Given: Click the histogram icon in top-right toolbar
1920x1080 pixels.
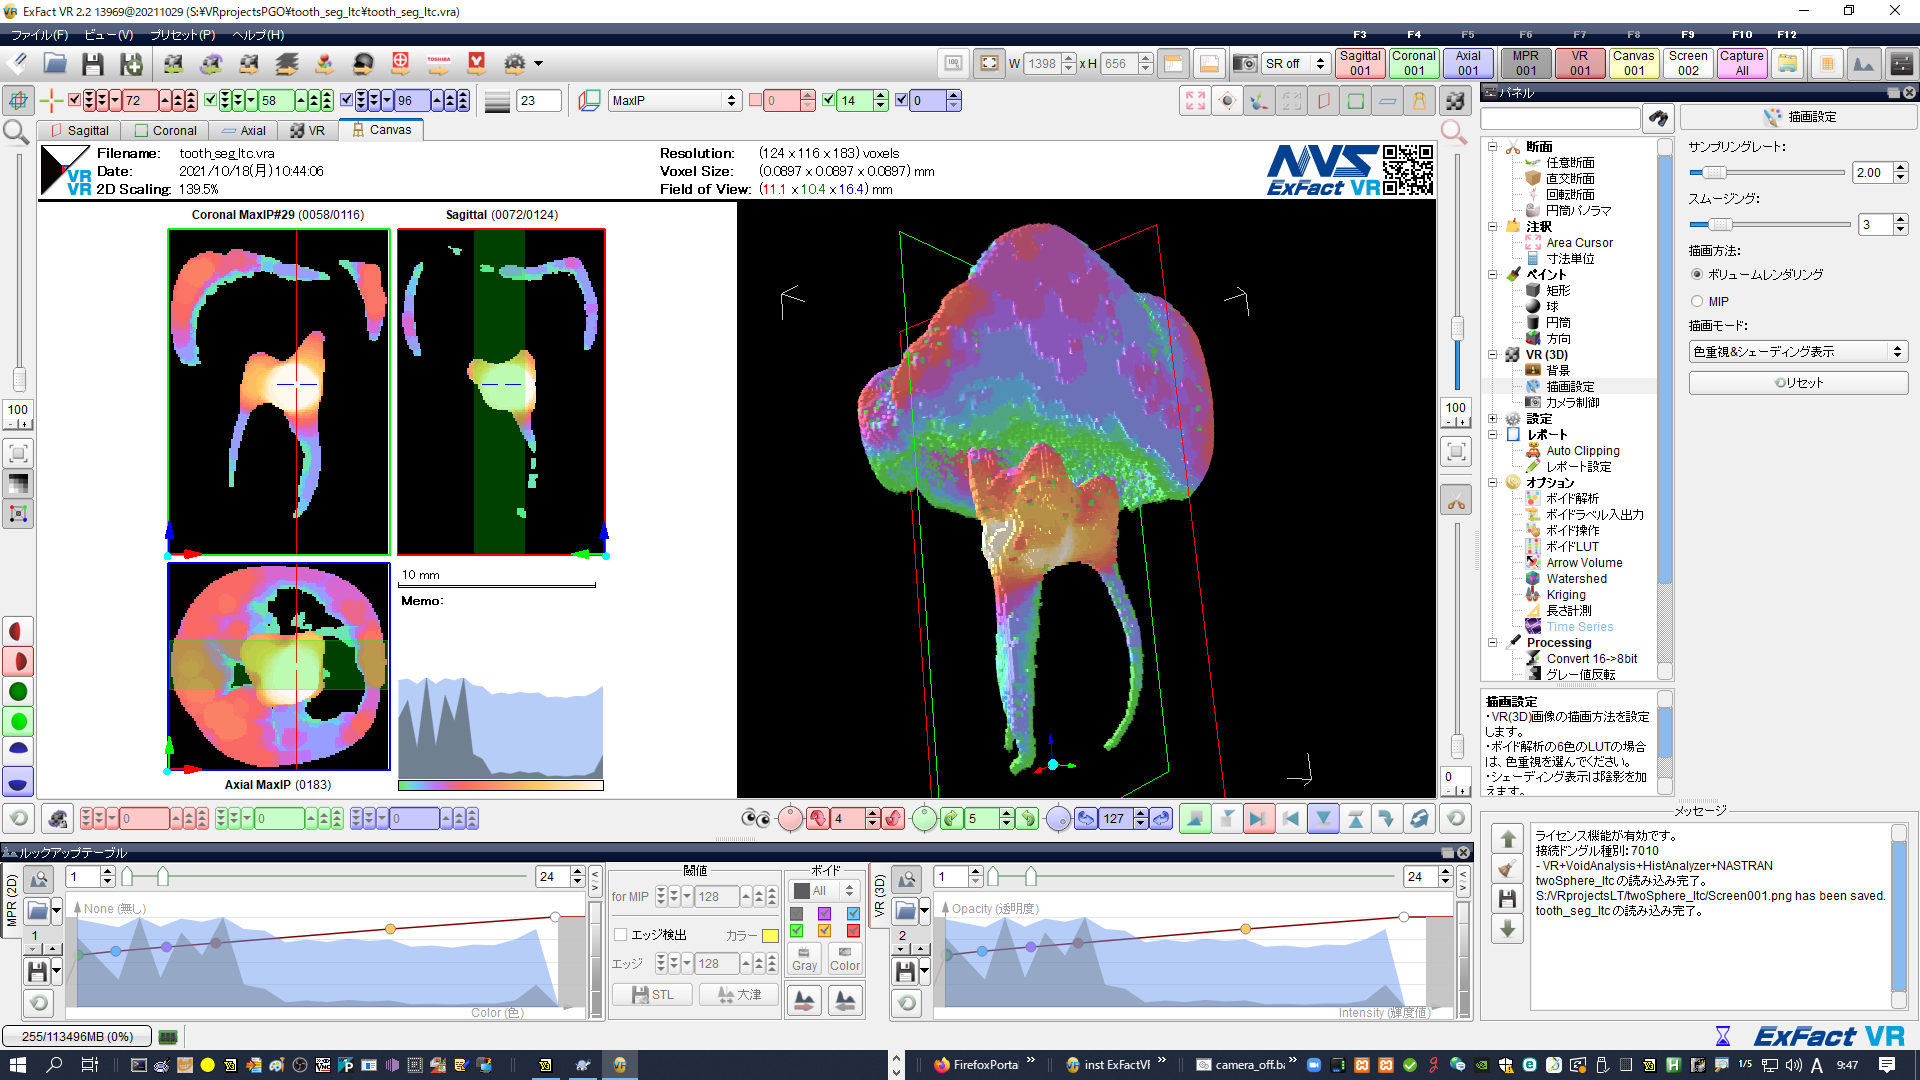Looking at the screenshot, I should [x=1864, y=64].
